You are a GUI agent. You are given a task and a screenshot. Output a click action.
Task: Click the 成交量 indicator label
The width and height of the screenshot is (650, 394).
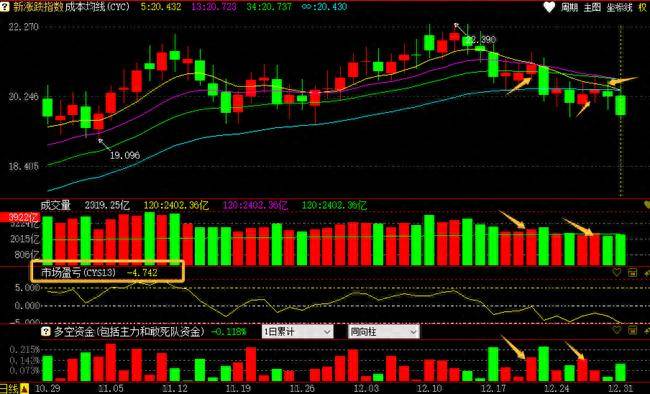(x=56, y=205)
